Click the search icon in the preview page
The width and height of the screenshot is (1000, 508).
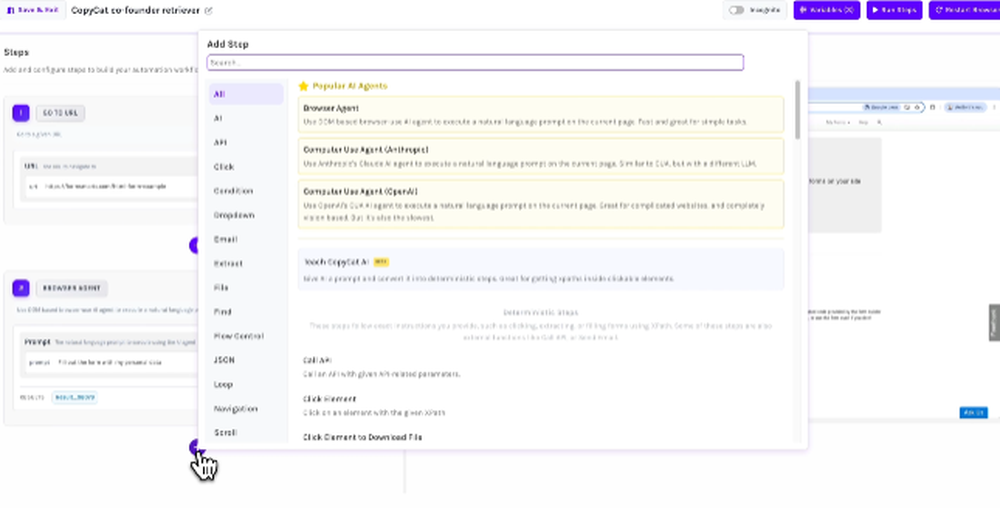(879, 122)
